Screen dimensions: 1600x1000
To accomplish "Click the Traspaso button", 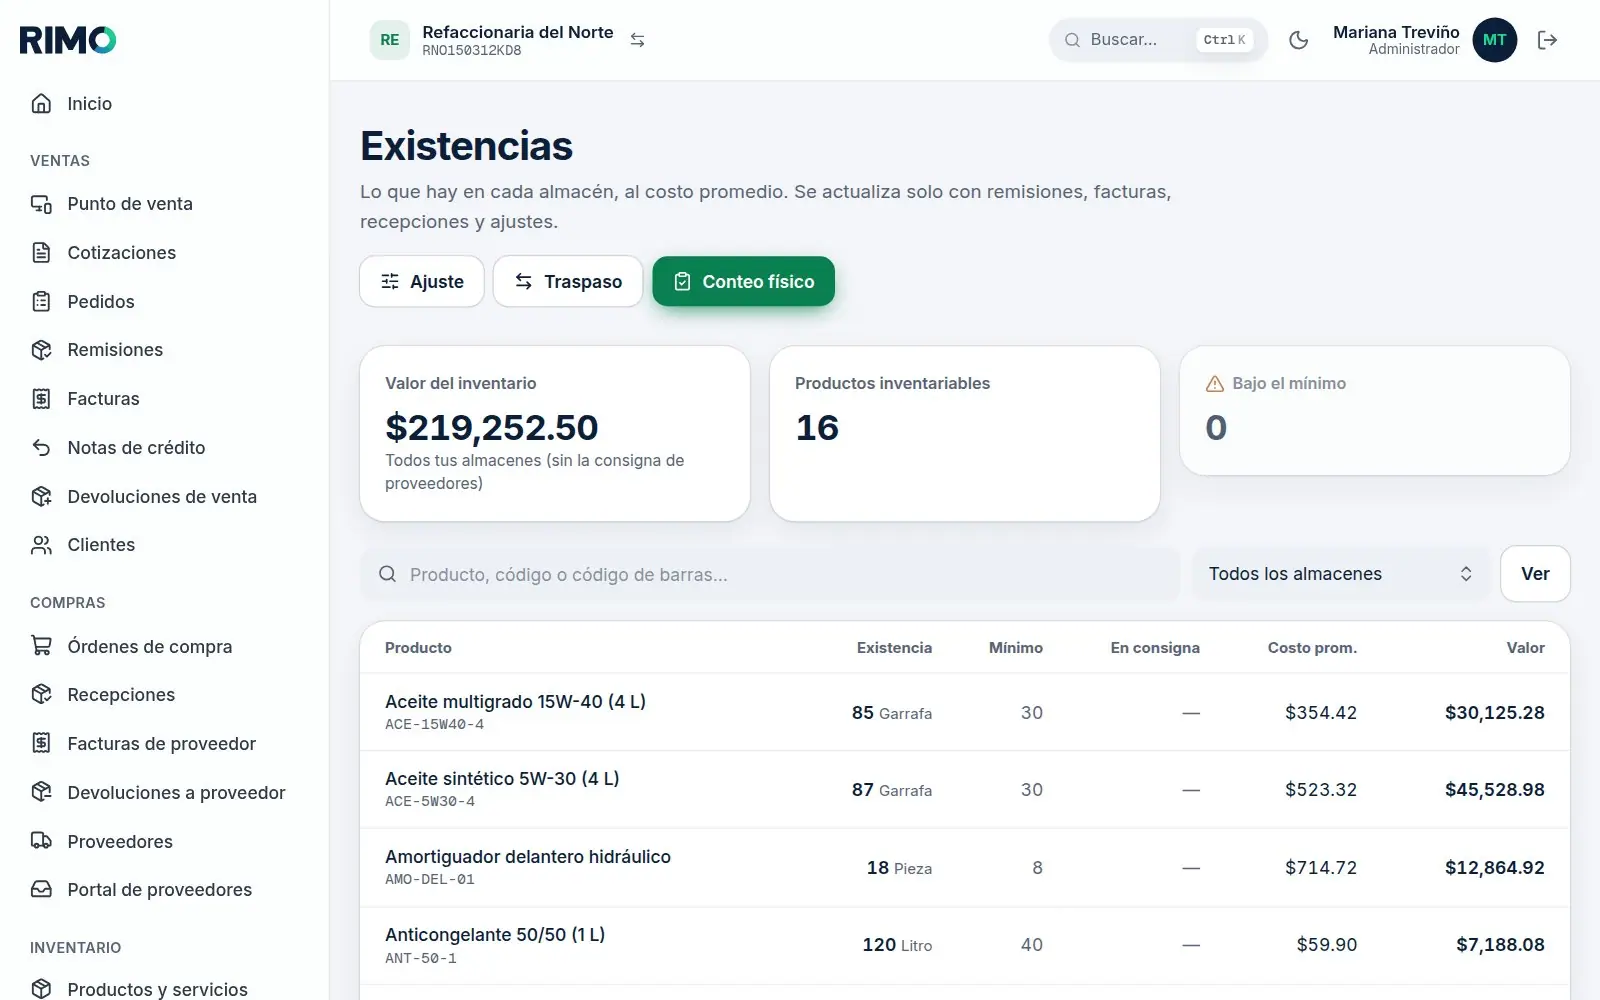I will point(568,282).
